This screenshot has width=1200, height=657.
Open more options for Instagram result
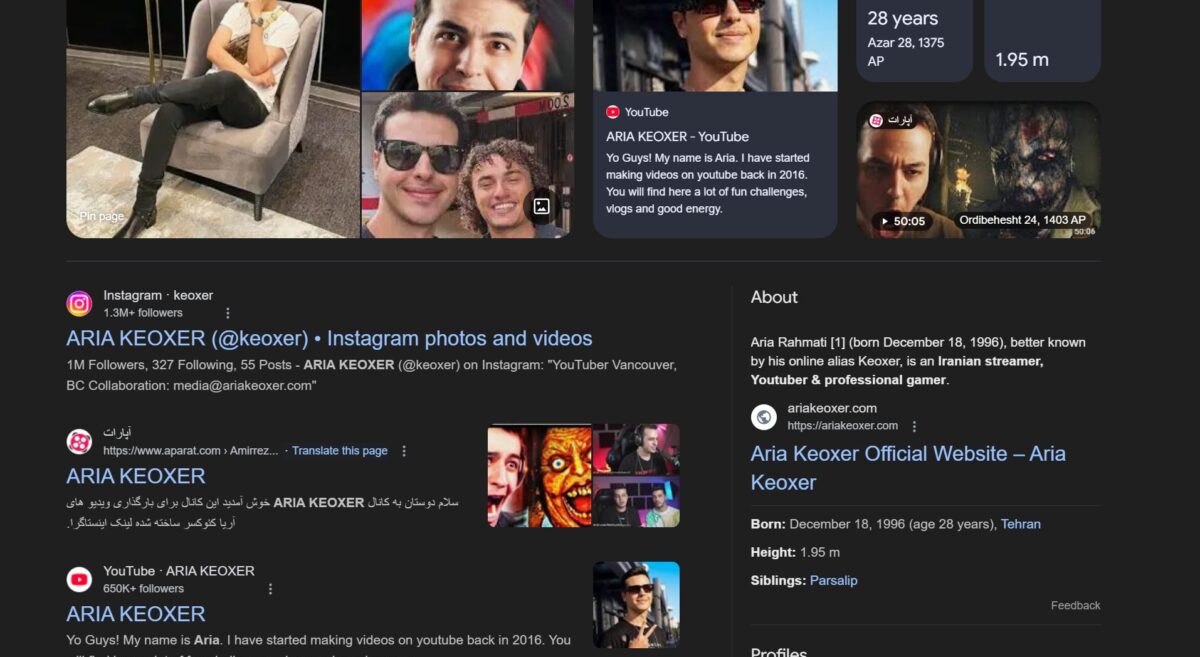(x=228, y=313)
